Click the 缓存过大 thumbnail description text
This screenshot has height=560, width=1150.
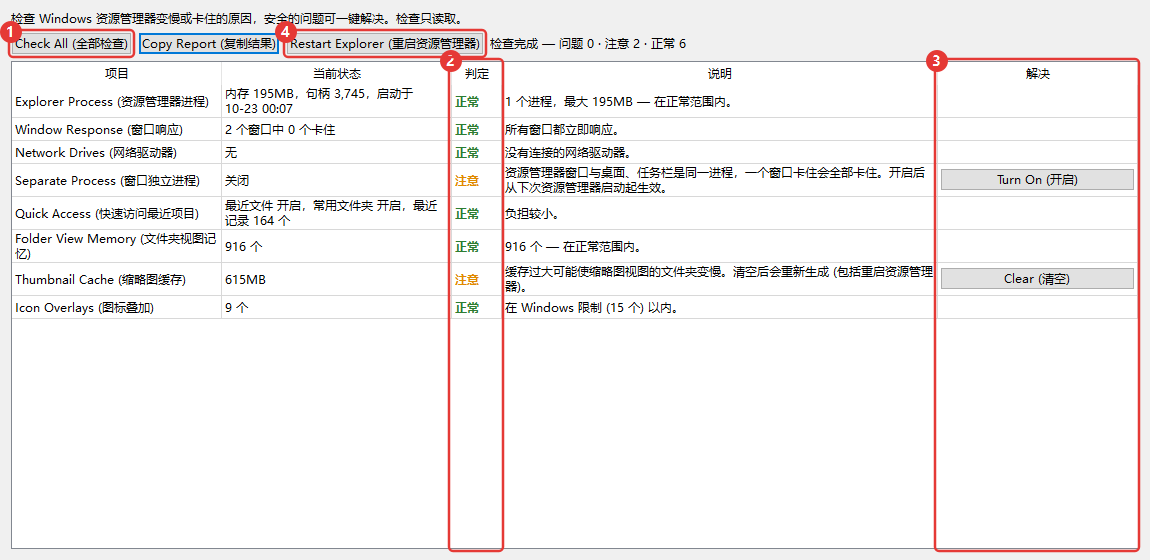point(719,279)
